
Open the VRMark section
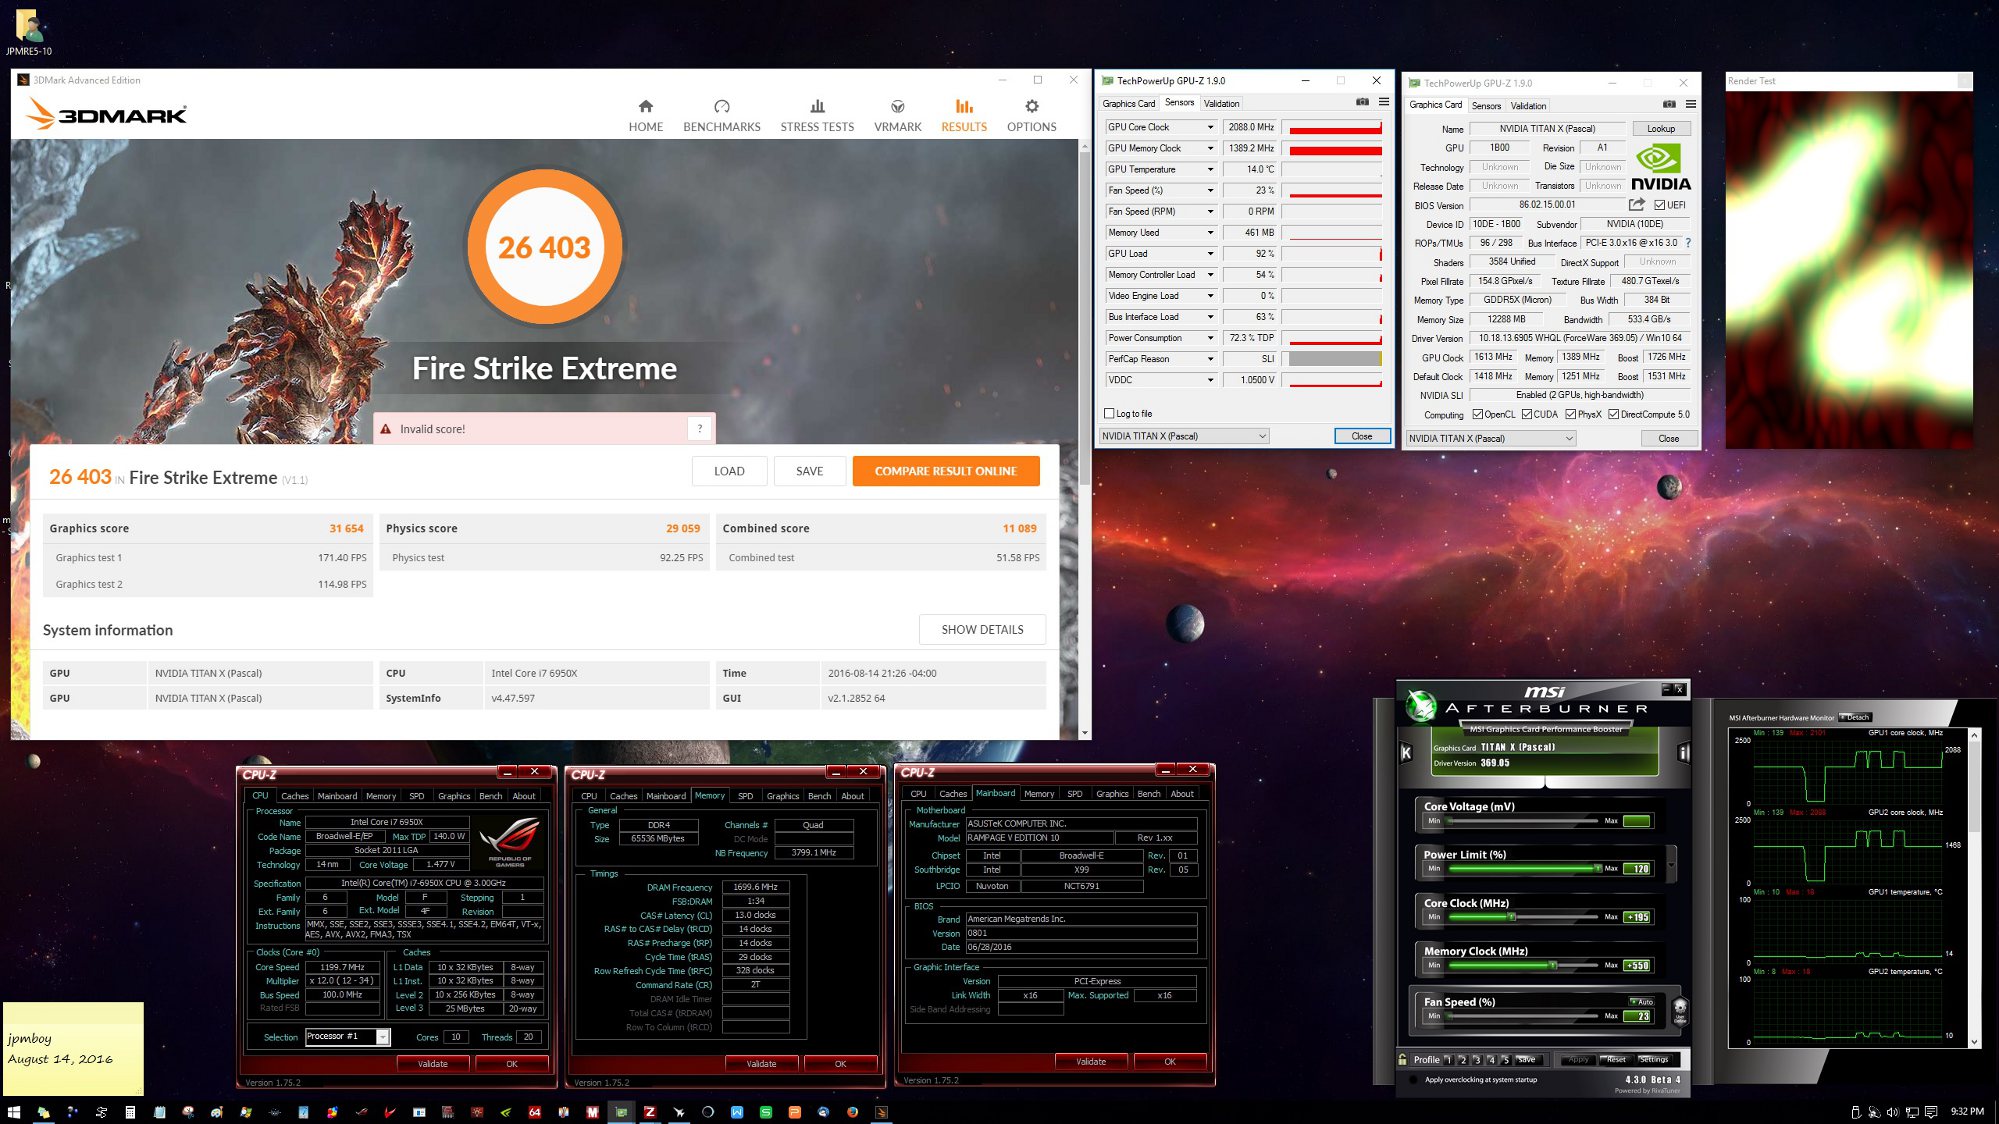897,115
